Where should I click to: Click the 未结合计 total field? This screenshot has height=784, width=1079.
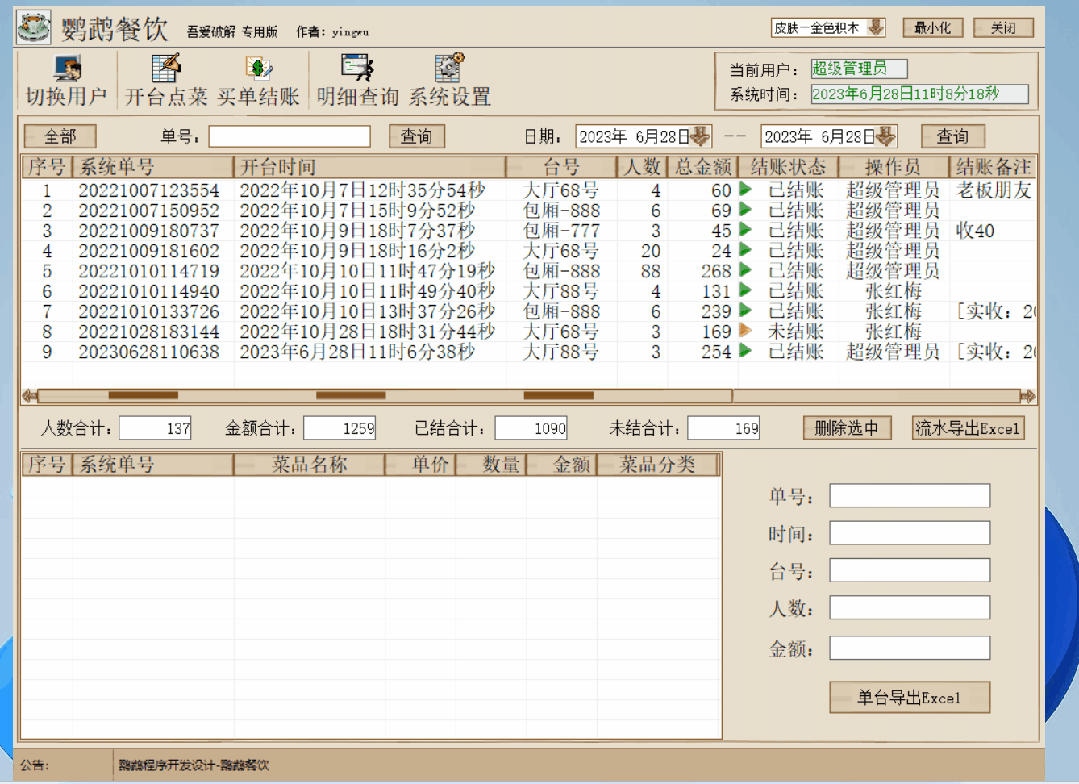724,428
